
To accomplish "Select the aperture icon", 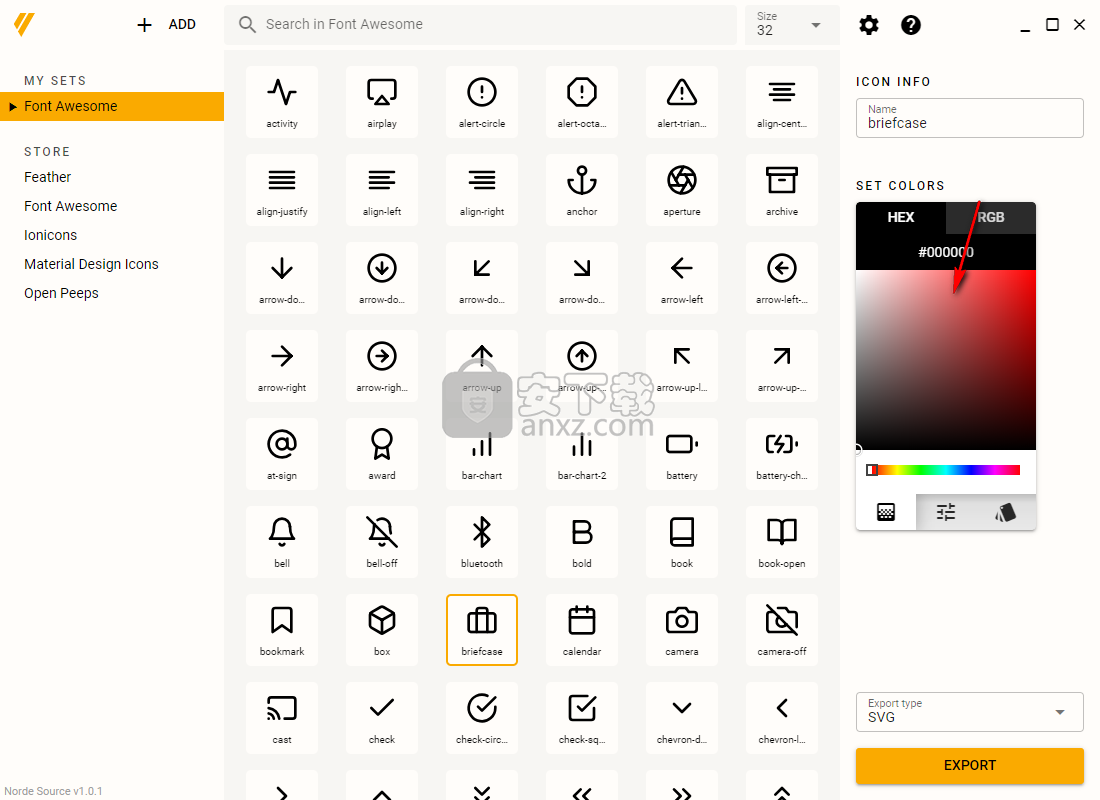I will point(682,189).
